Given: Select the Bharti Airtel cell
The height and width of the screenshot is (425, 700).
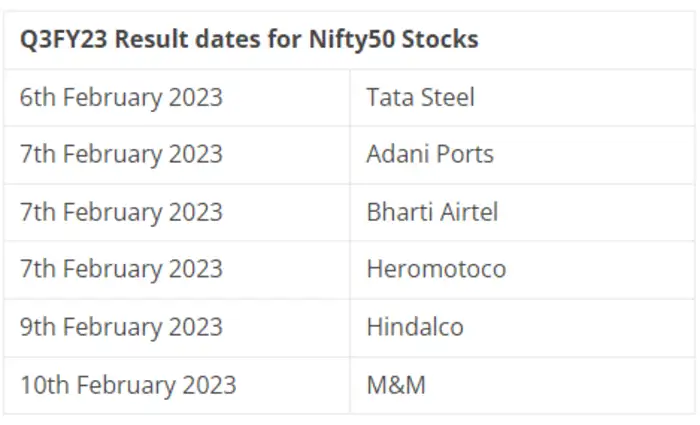Looking at the screenshot, I should tap(432, 212).
